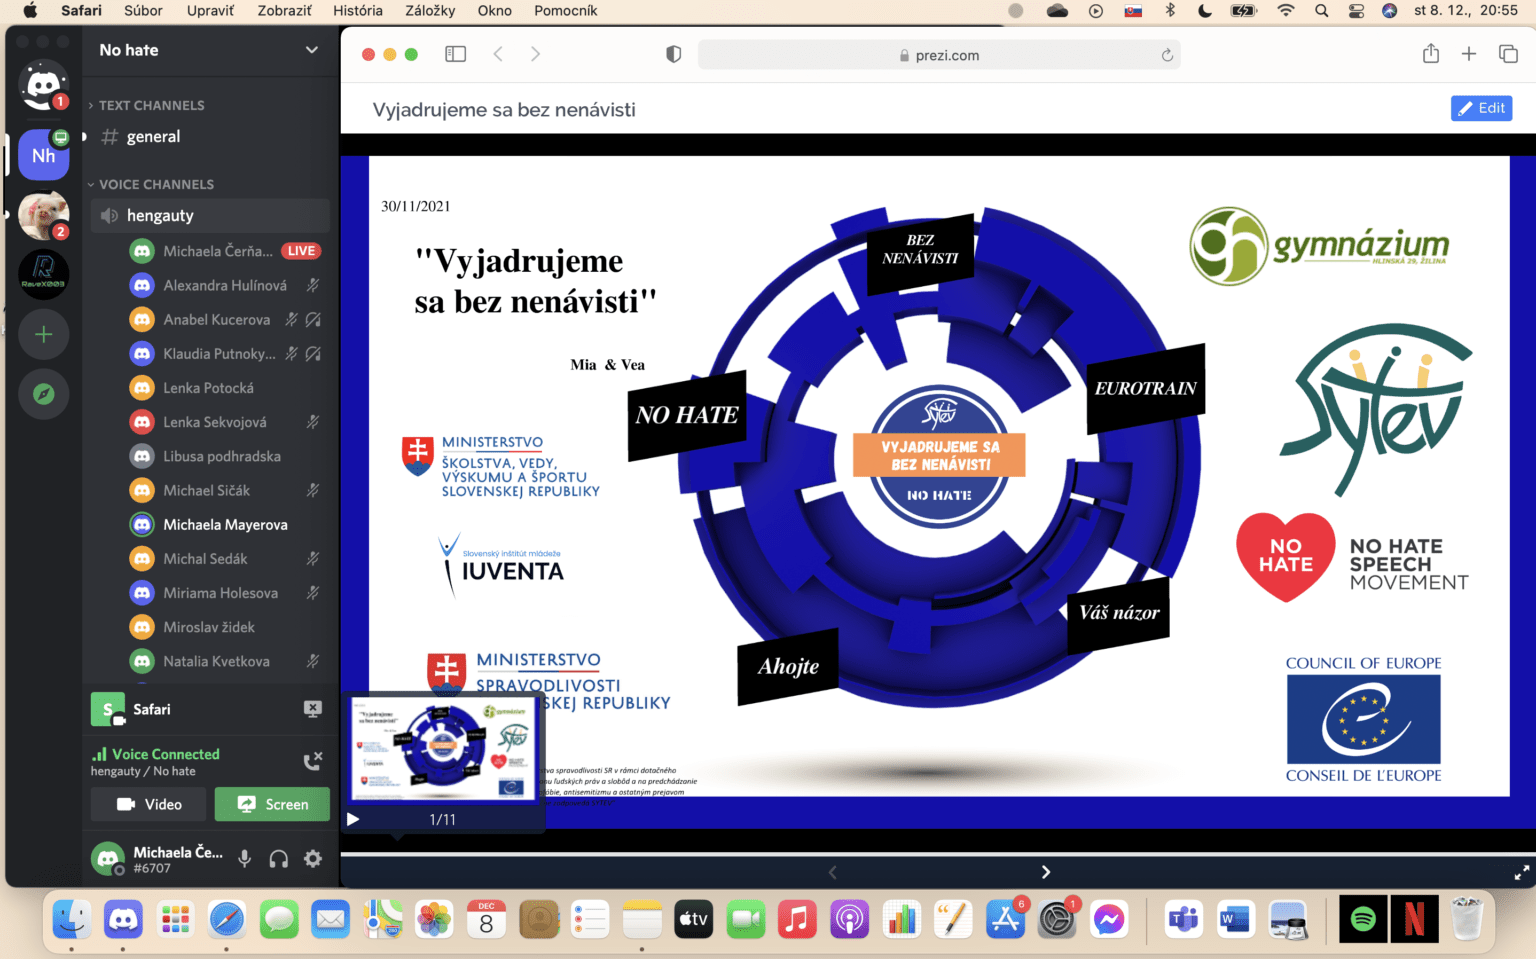Open Spotlight search in menu bar
1536x959 pixels.
(1322, 10)
